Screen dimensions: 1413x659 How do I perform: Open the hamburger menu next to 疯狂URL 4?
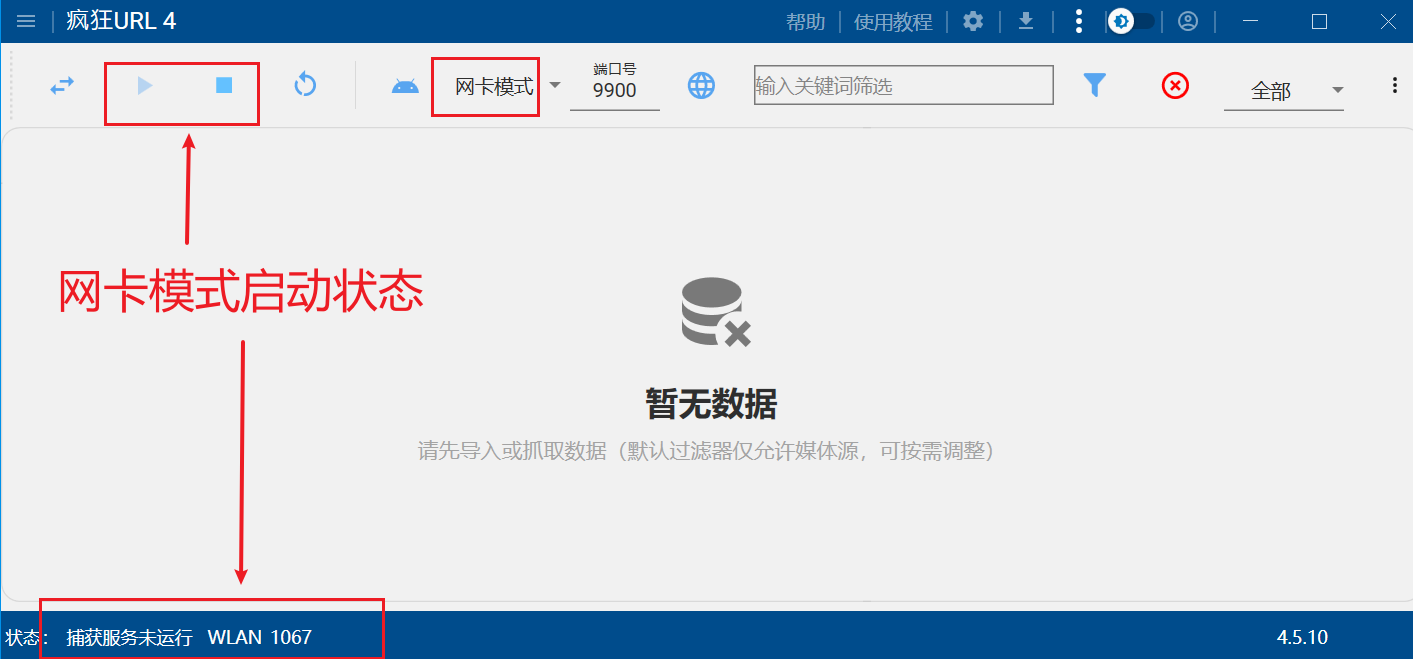coord(26,21)
